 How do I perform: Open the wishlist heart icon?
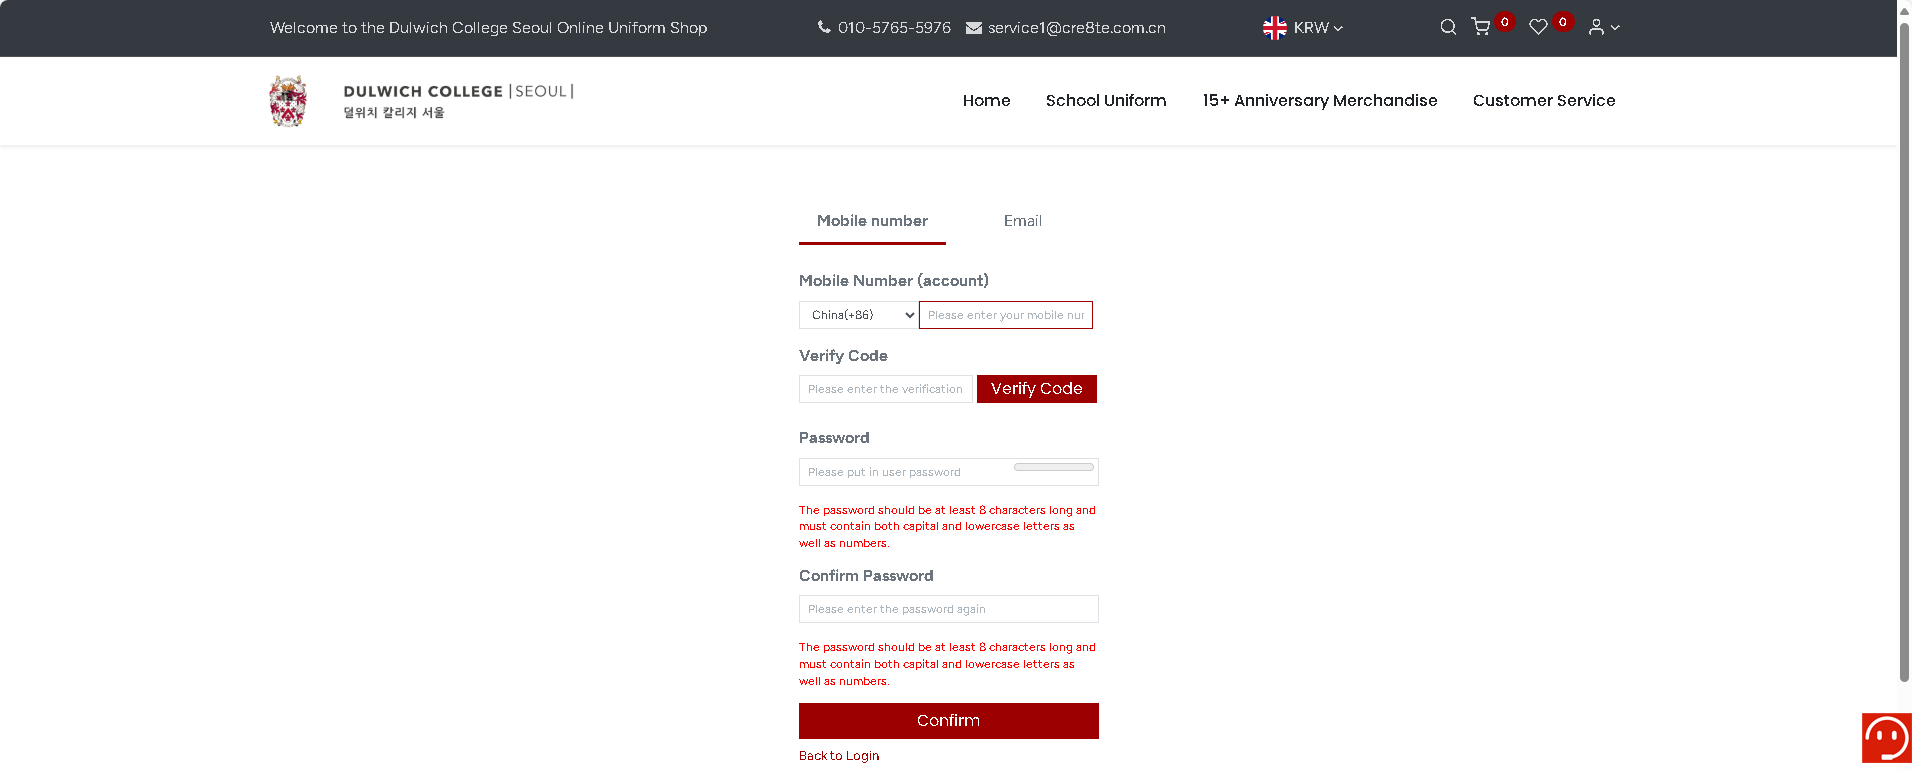[1538, 27]
